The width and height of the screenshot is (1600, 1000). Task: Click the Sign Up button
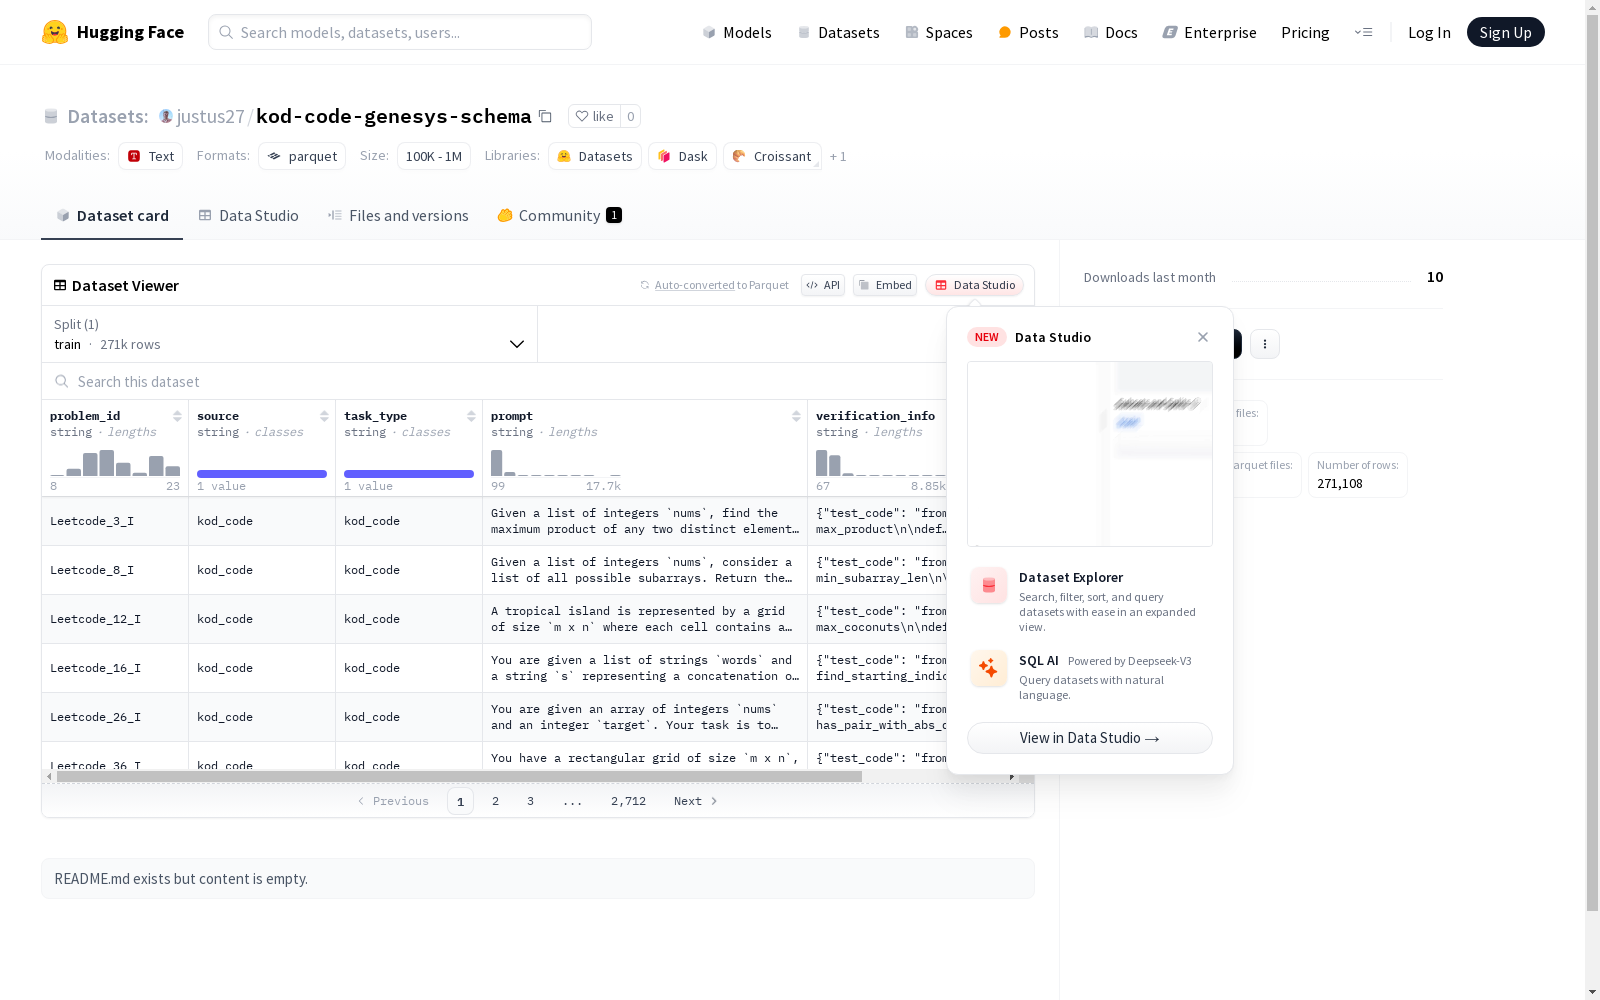[1506, 32]
